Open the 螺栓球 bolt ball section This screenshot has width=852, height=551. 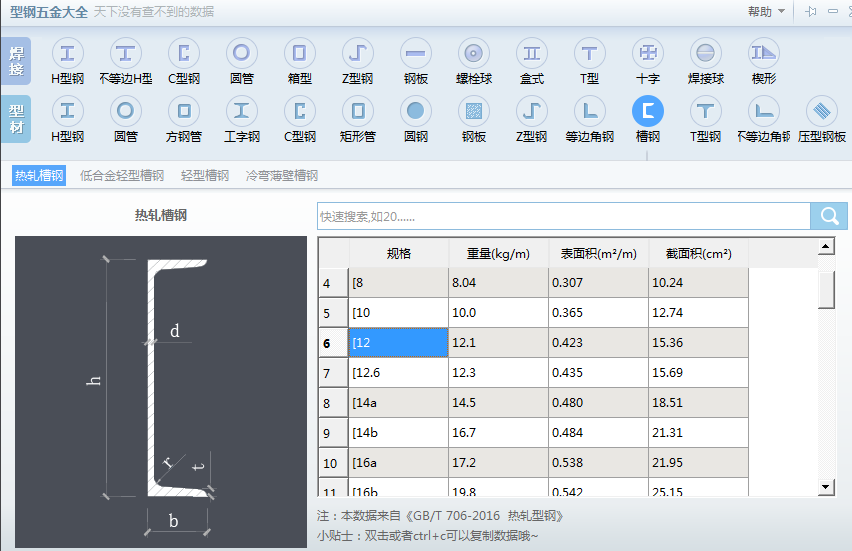(x=474, y=53)
